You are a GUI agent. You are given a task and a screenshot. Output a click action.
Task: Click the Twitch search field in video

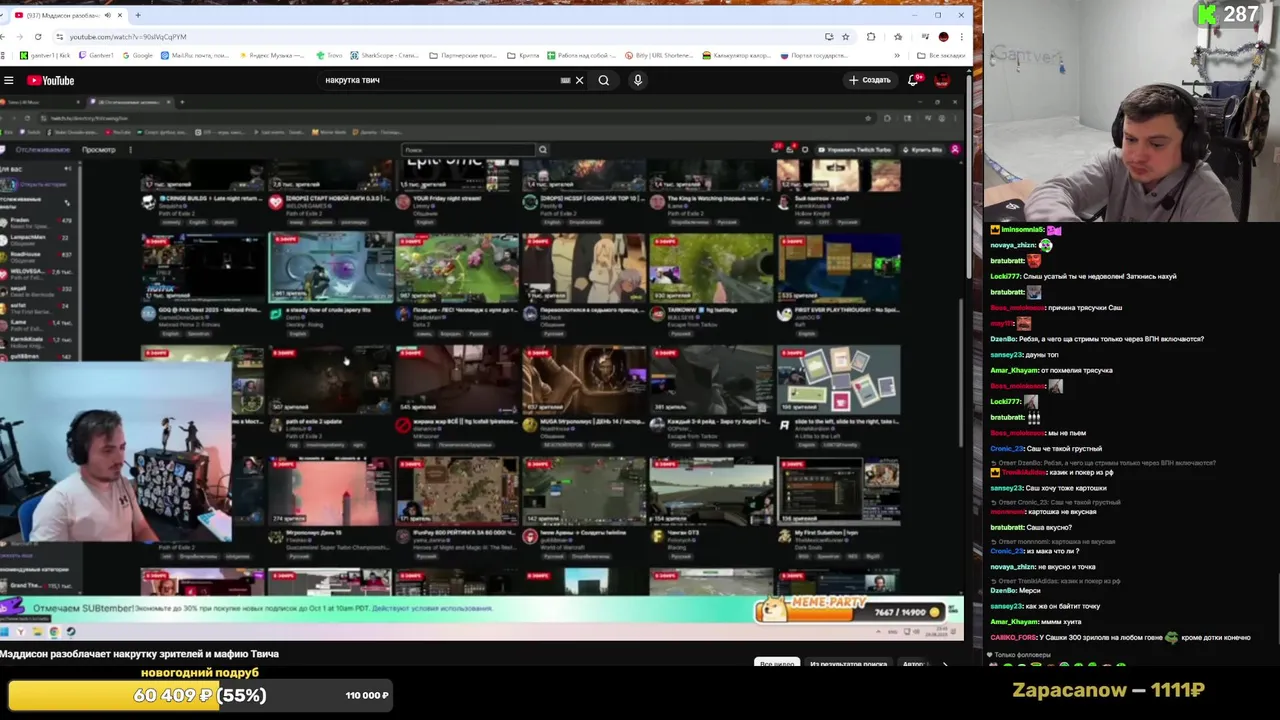(x=468, y=150)
